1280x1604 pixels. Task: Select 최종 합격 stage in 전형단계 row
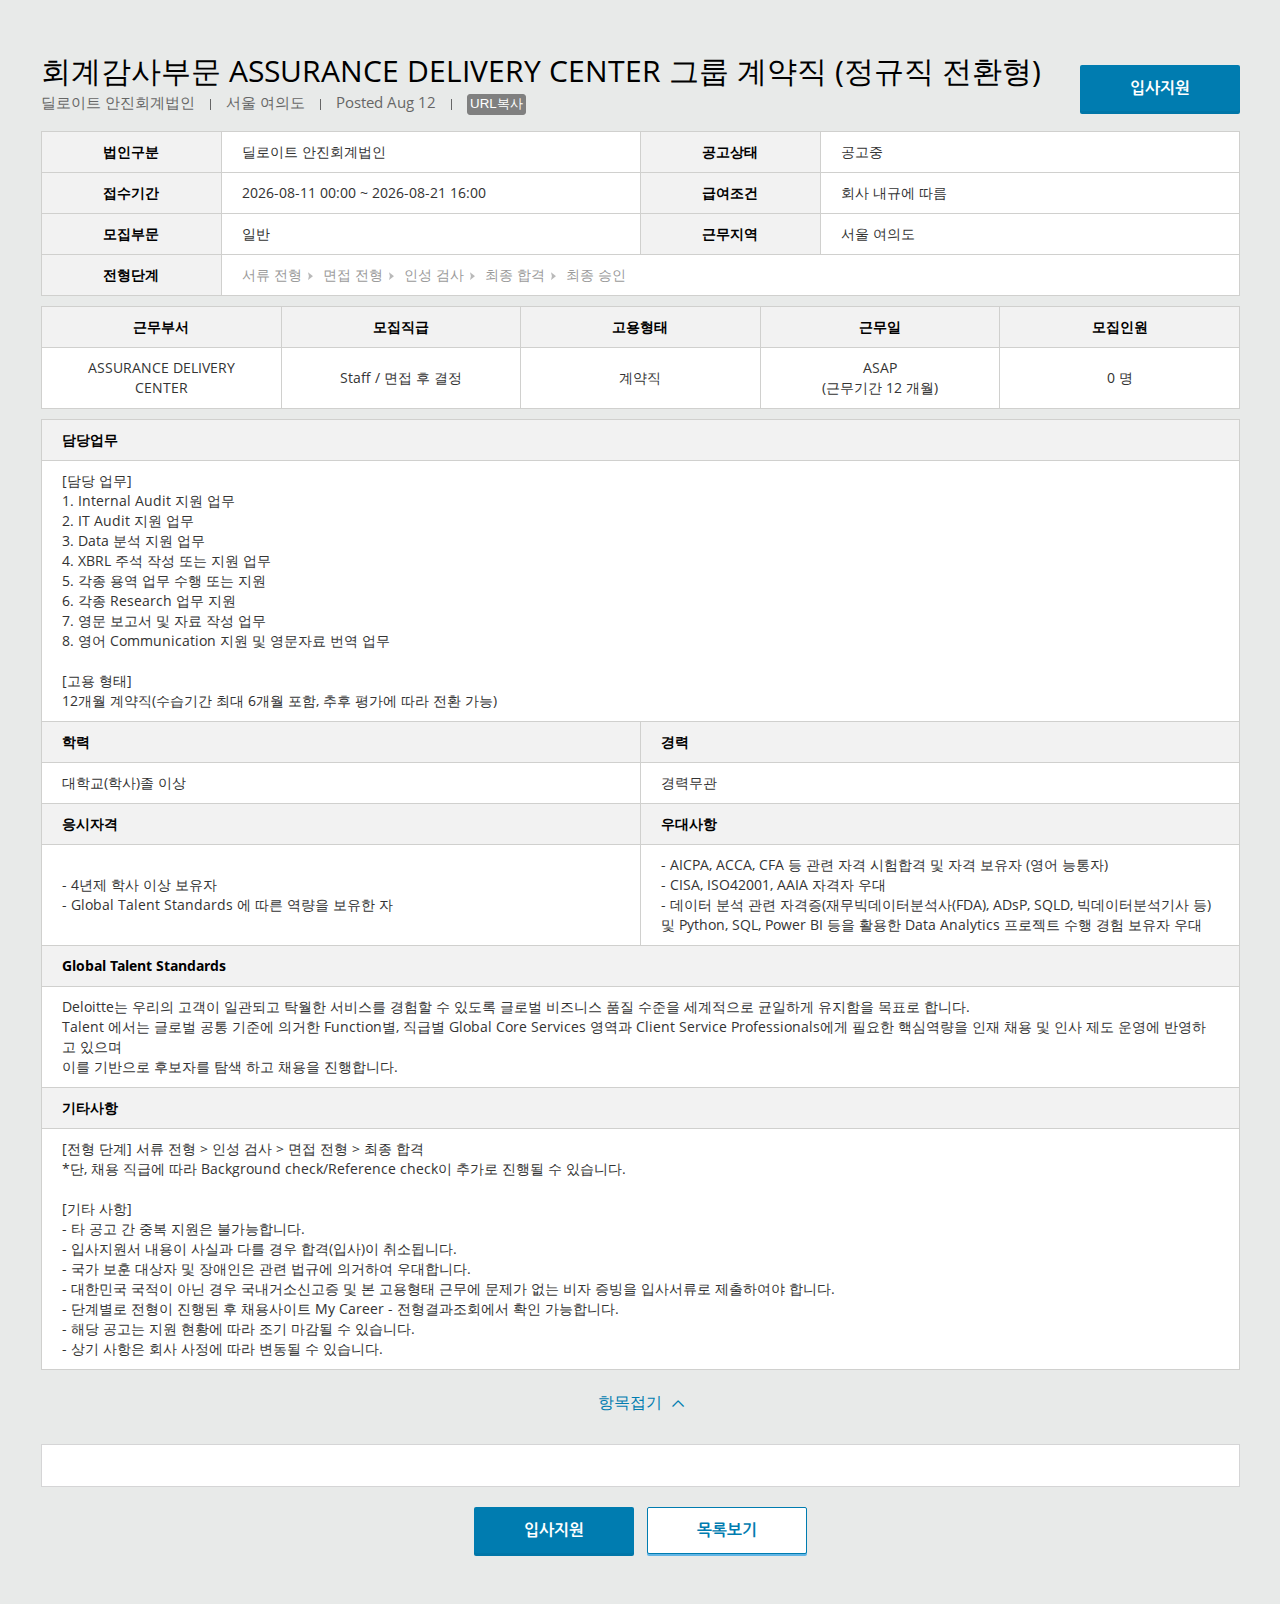[x=515, y=276]
